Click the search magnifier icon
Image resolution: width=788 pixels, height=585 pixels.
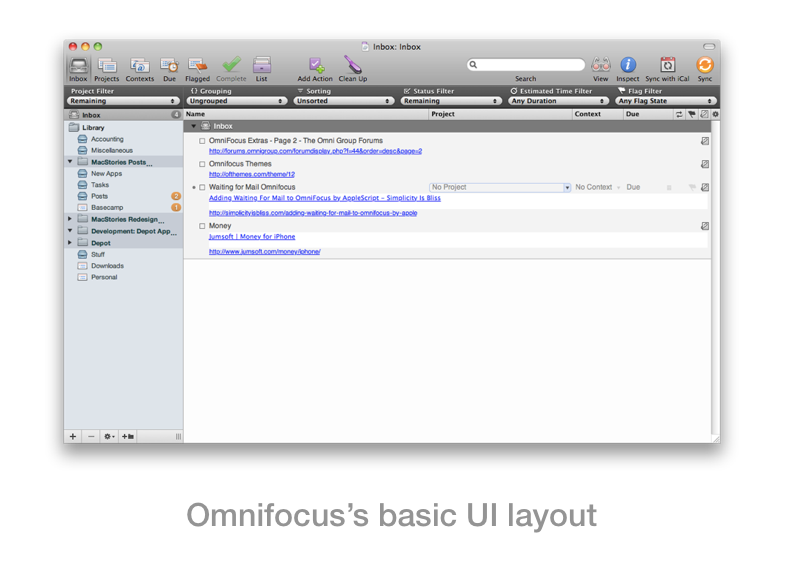(x=473, y=64)
